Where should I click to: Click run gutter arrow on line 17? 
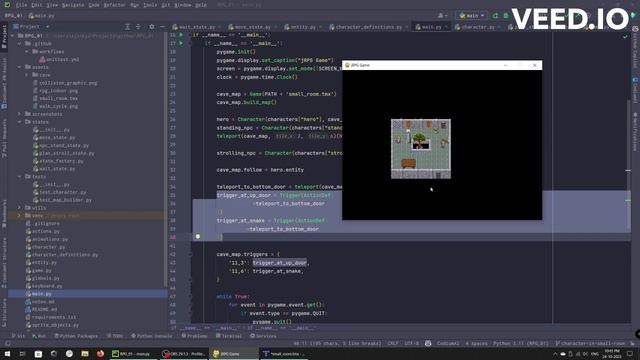[181, 43]
